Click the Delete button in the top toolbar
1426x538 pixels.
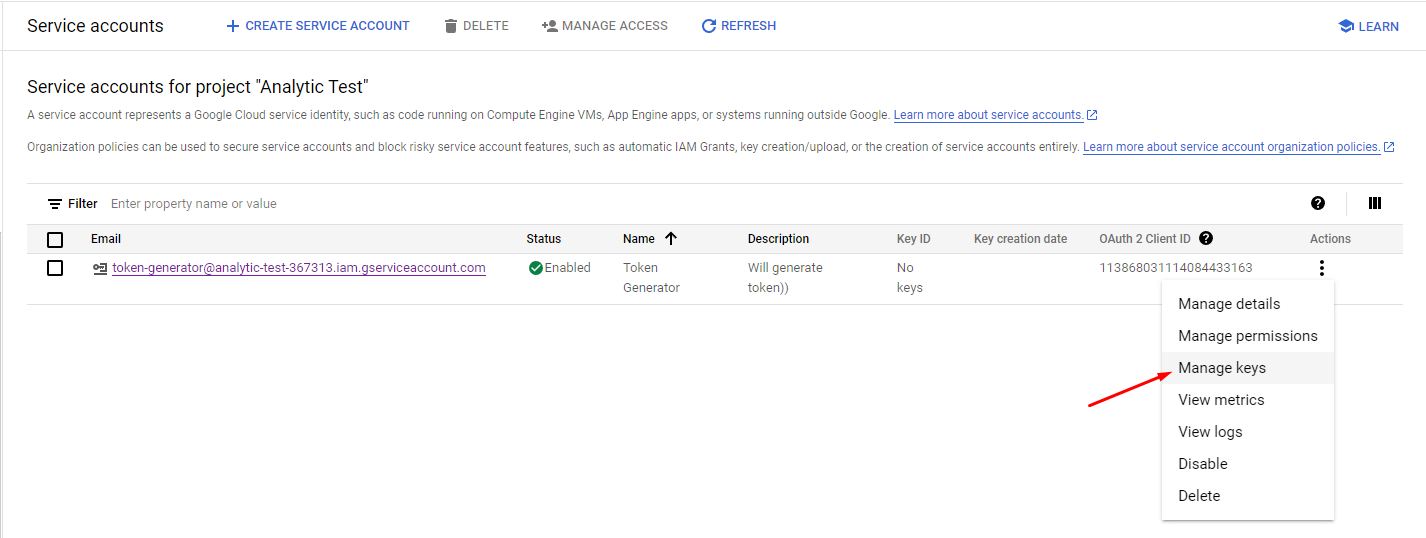pyautogui.click(x=476, y=26)
